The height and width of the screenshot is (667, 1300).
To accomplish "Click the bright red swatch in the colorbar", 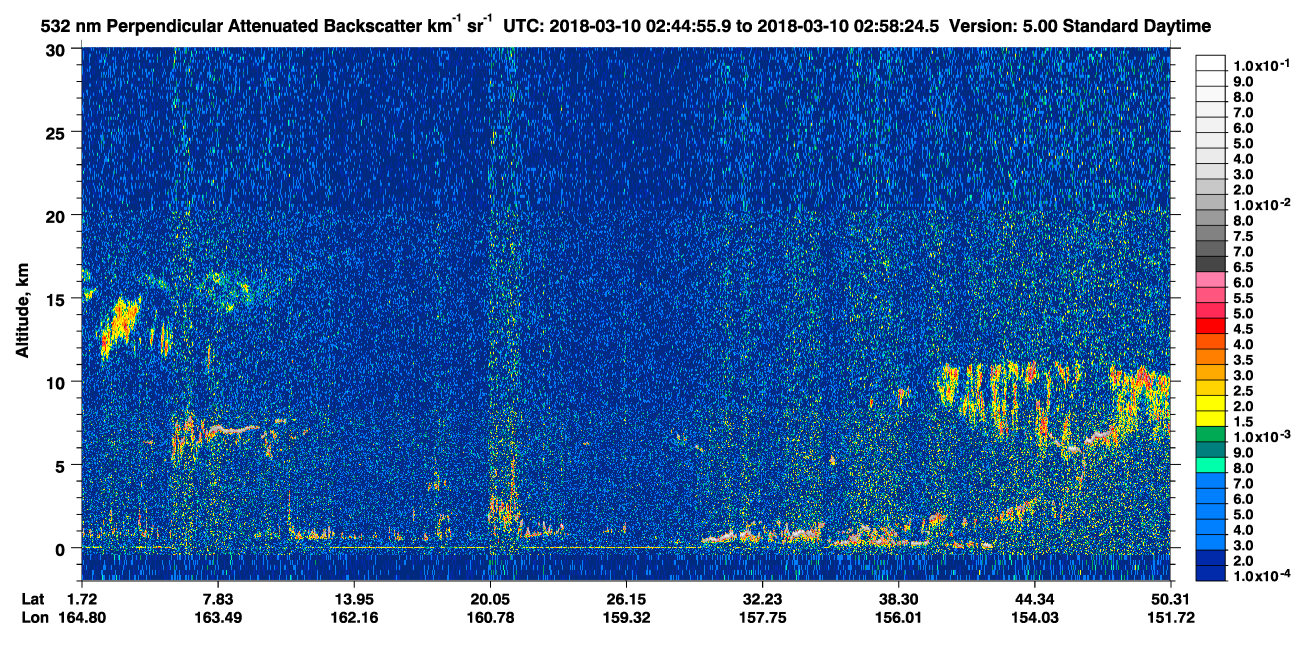I will click(x=1210, y=328).
